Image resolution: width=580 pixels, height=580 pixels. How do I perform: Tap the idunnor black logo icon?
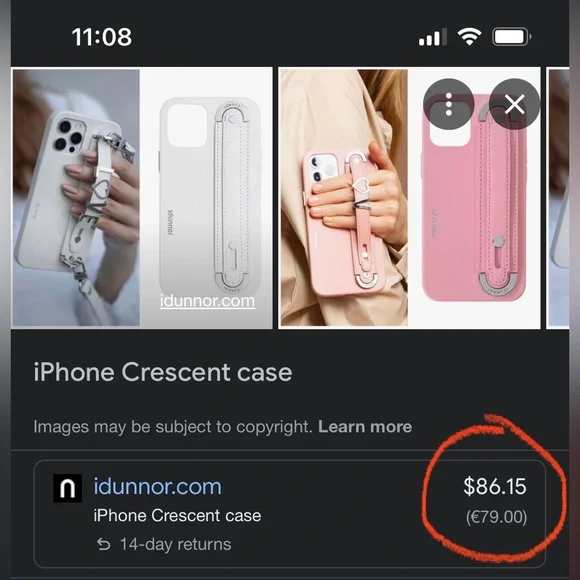[68, 488]
